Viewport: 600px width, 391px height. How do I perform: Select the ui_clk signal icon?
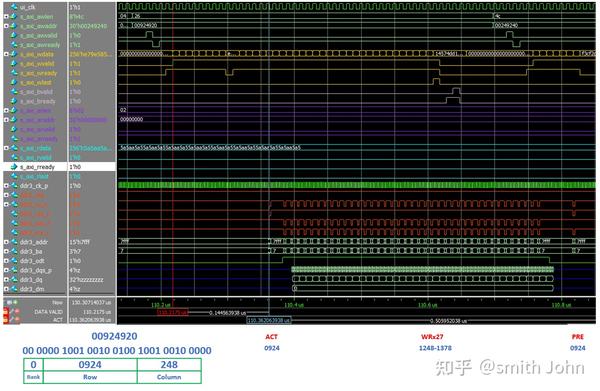coord(14,7)
